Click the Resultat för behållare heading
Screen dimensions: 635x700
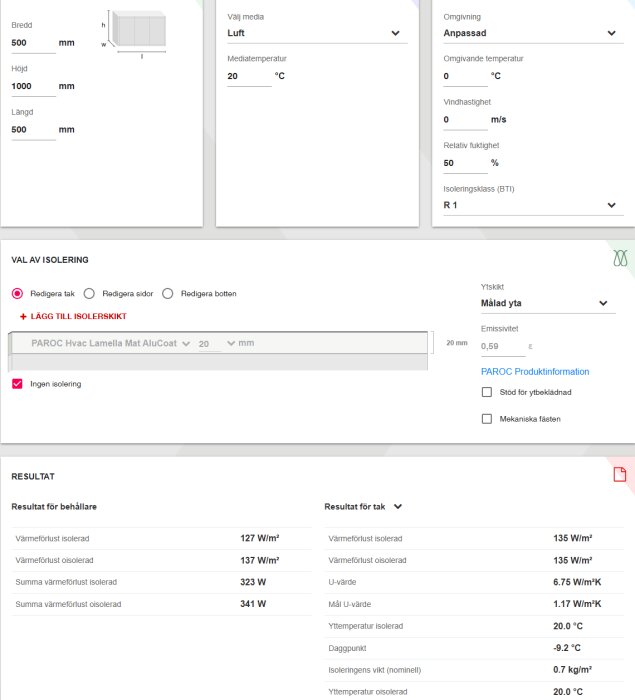[54, 507]
